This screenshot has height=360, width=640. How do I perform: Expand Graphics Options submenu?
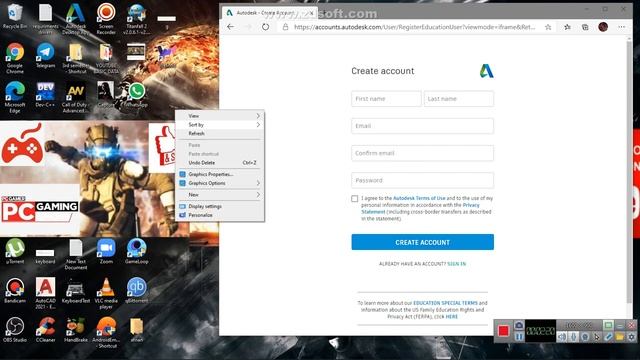[x=220, y=183]
